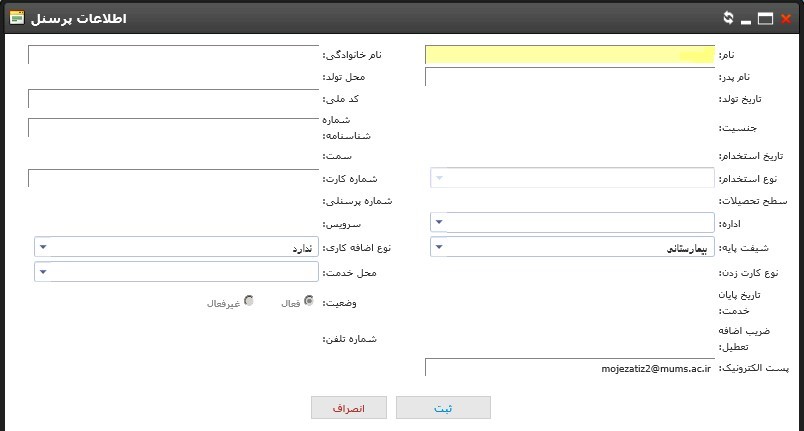
Task: Open the نوع استخدام dropdown
Action: coord(570,178)
